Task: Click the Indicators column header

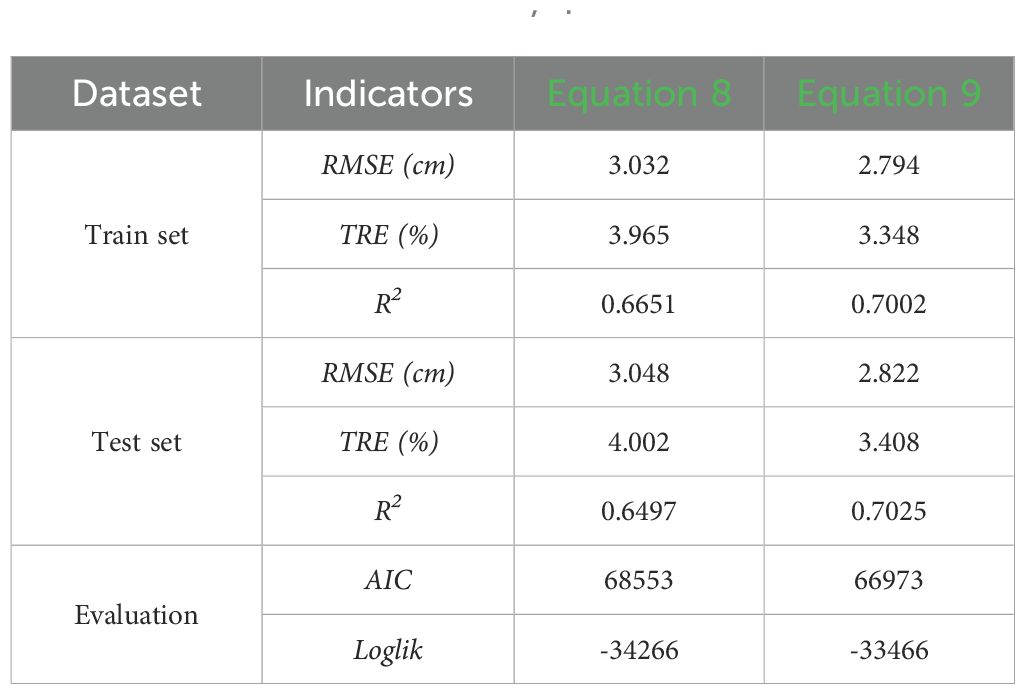Action: point(388,94)
